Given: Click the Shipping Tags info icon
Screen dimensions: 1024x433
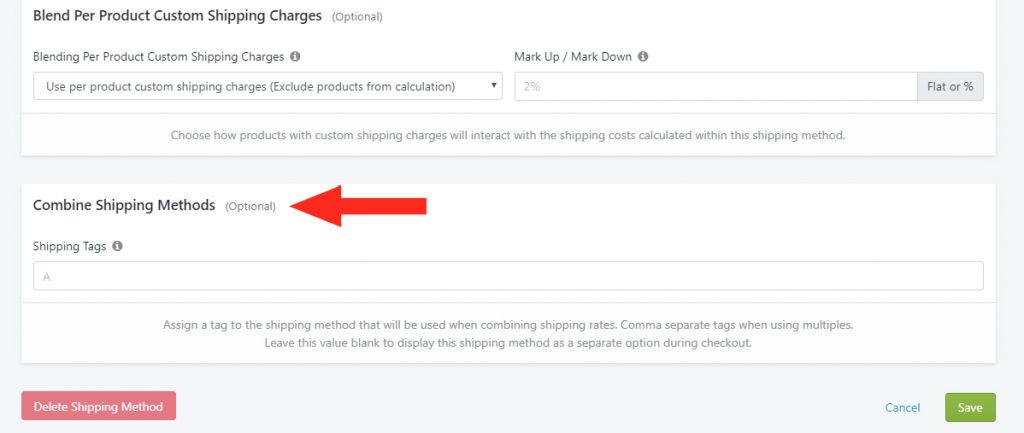Looking at the screenshot, I should [118, 246].
